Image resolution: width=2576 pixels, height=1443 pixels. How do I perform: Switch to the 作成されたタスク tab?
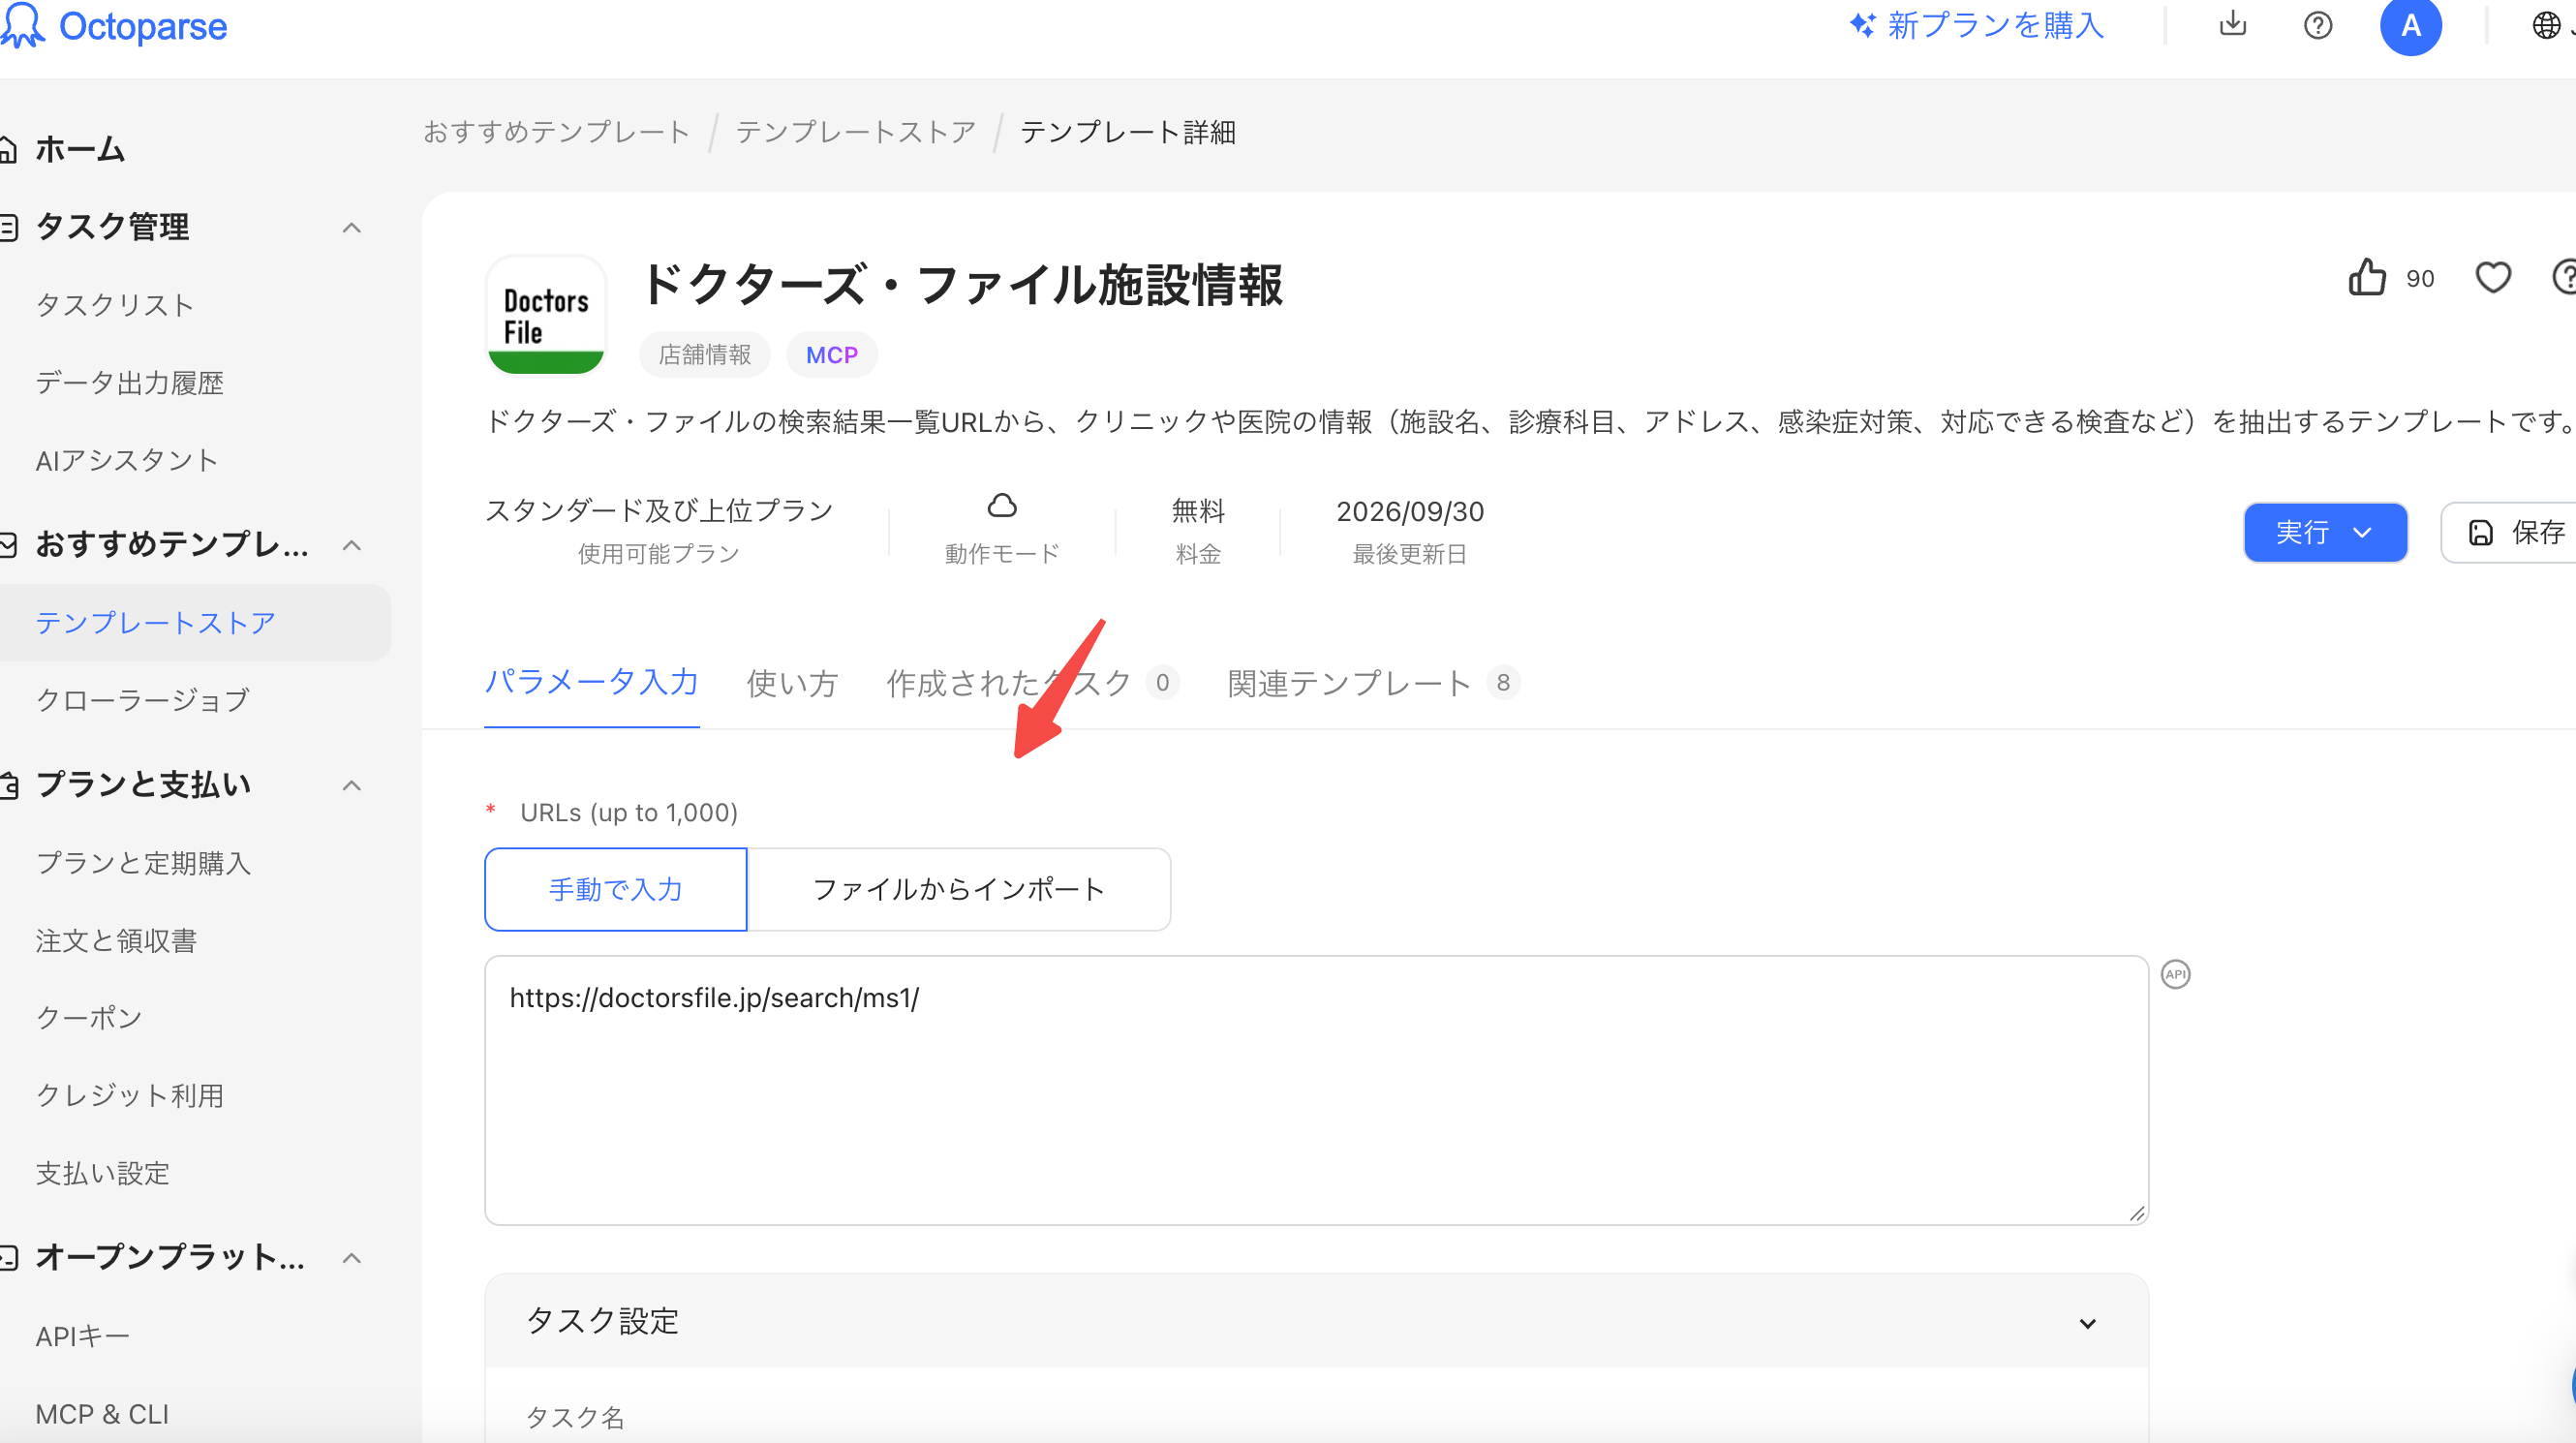tap(1031, 683)
